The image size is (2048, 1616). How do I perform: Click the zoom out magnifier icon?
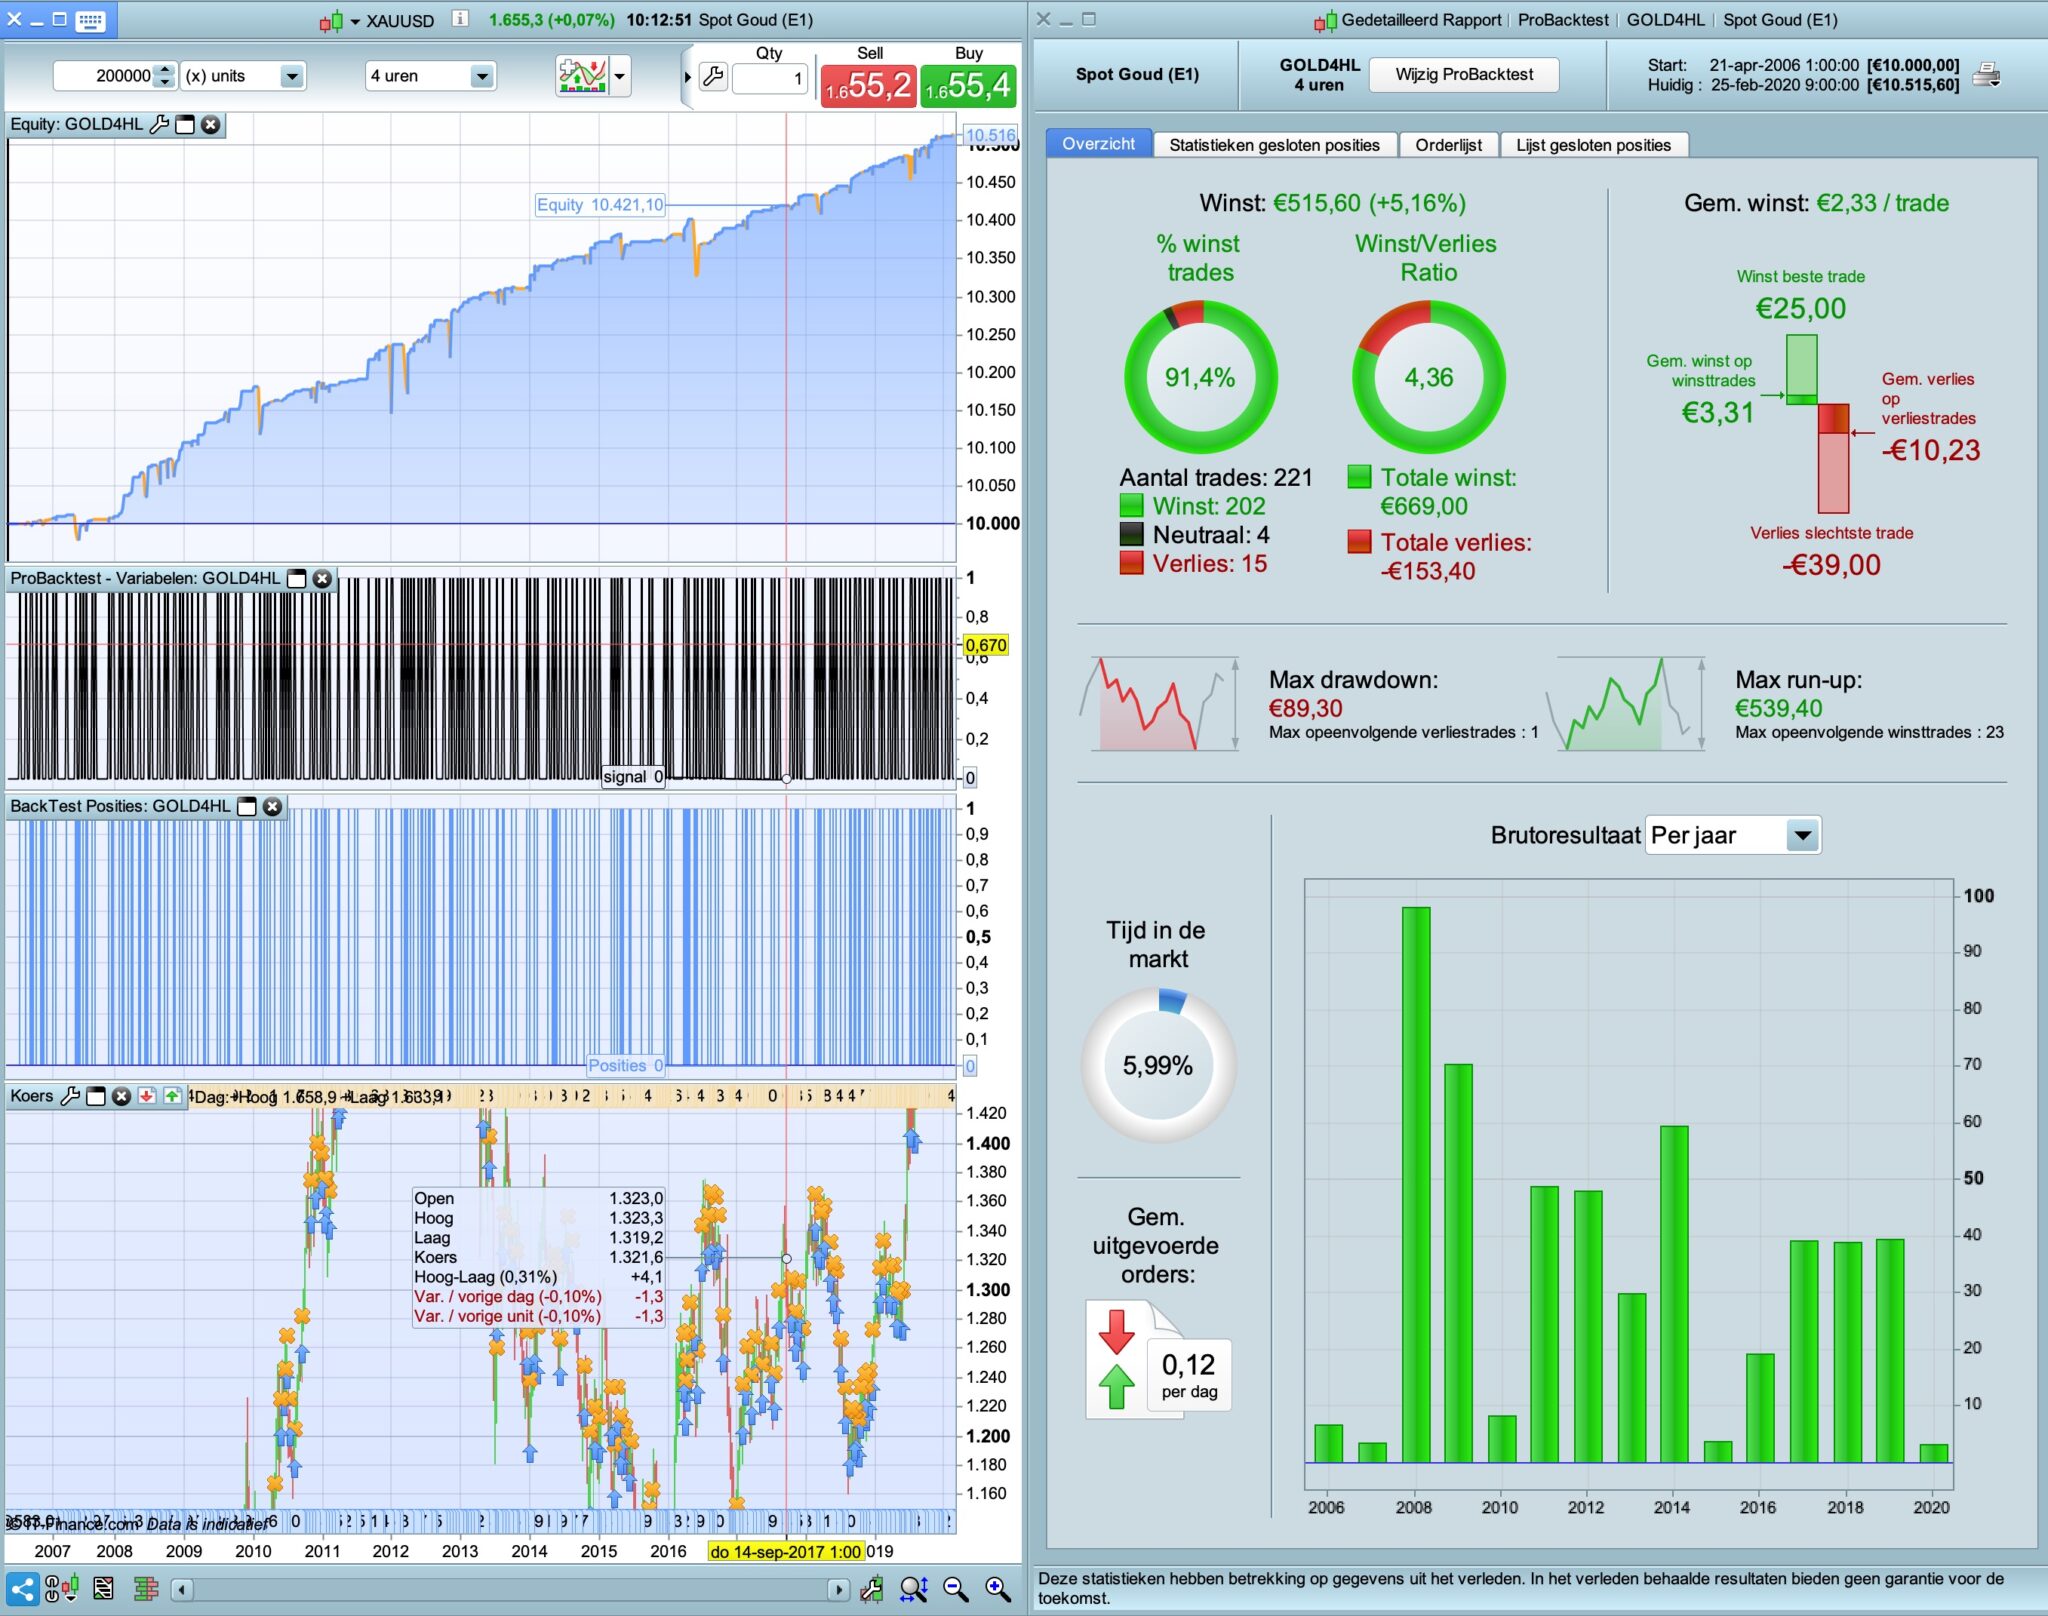(955, 1589)
